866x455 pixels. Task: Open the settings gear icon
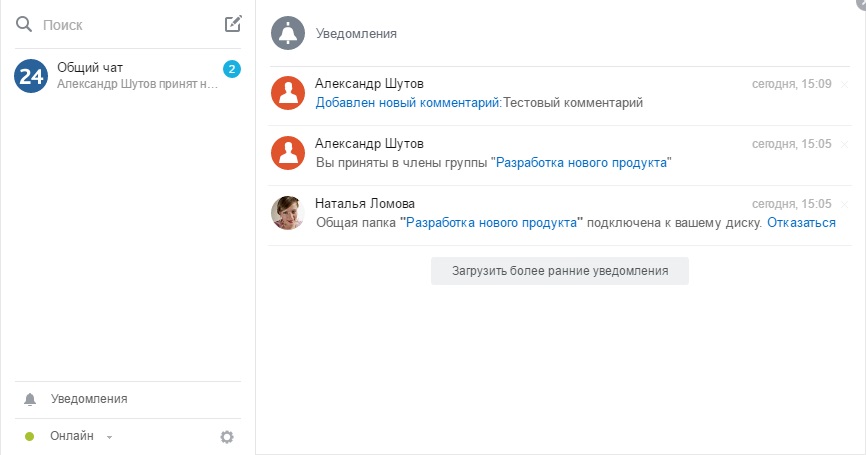click(x=227, y=436)
